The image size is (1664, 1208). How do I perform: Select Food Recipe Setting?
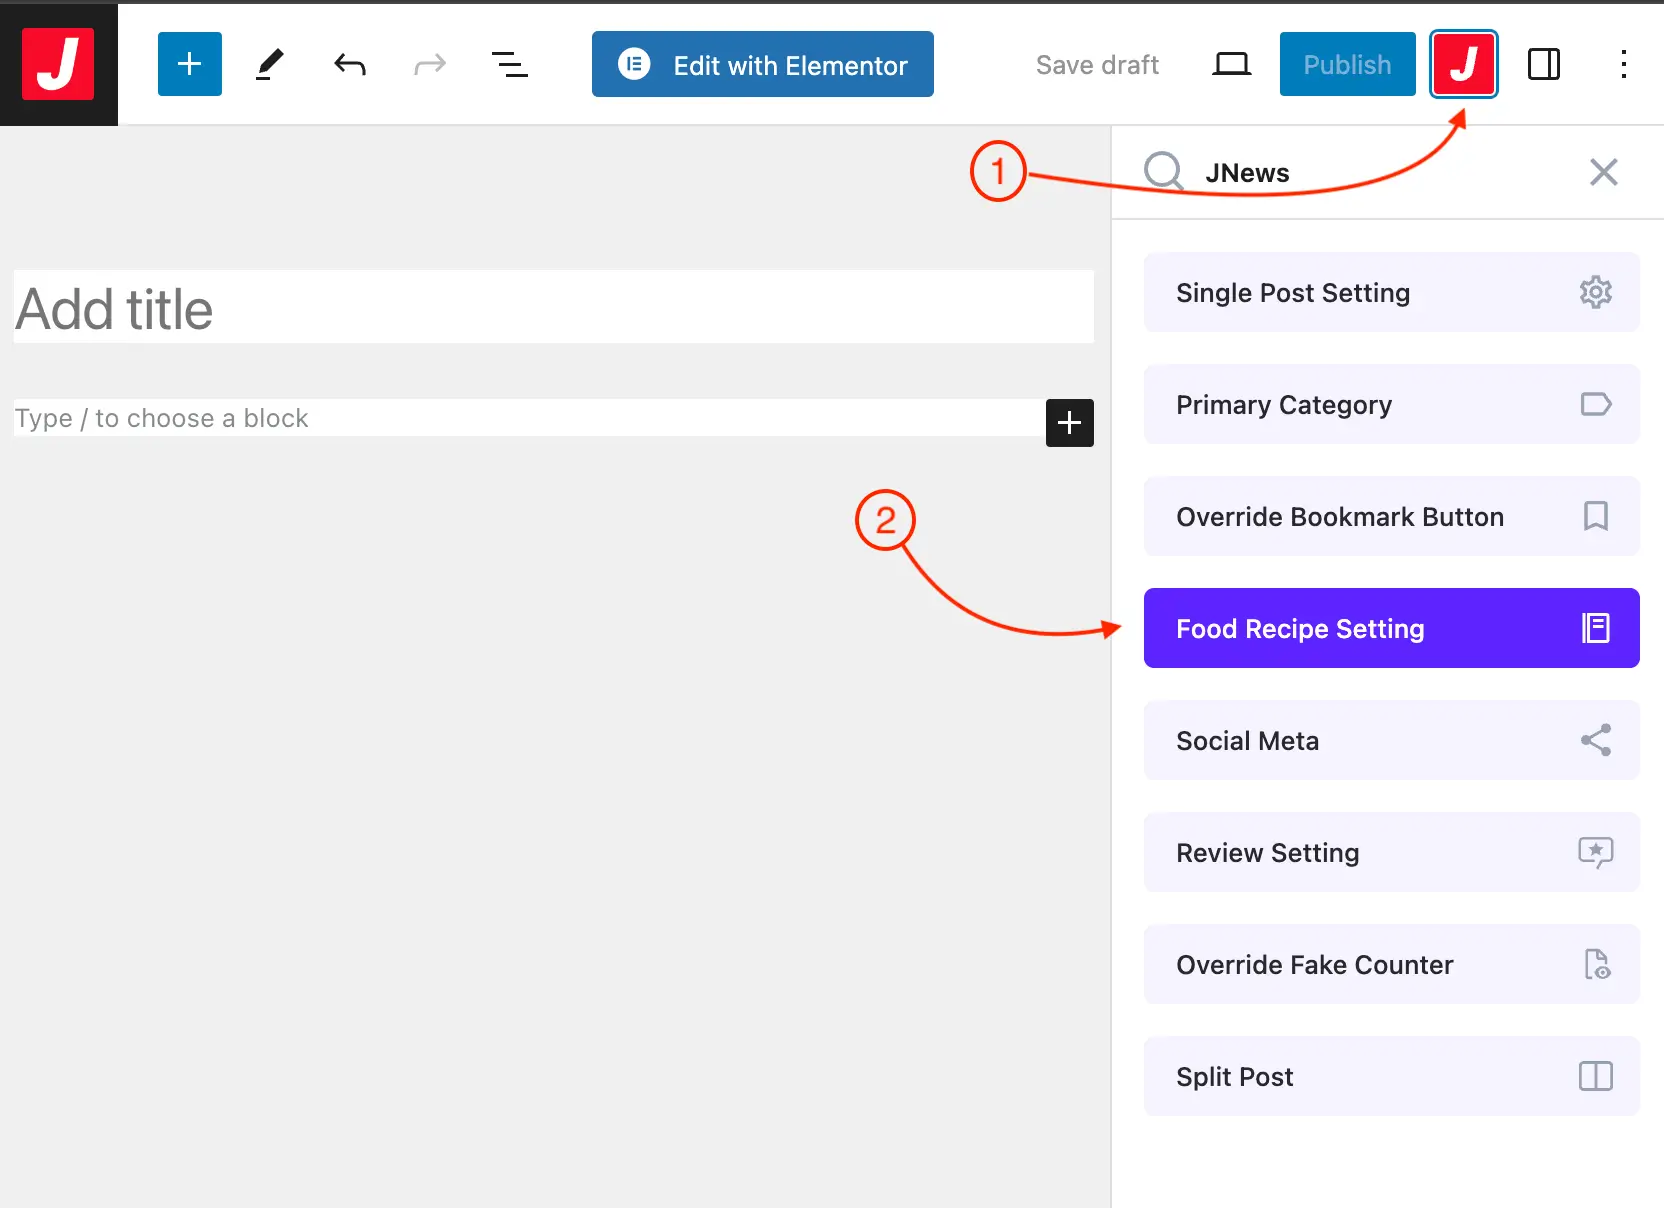tap(1391, 628)
